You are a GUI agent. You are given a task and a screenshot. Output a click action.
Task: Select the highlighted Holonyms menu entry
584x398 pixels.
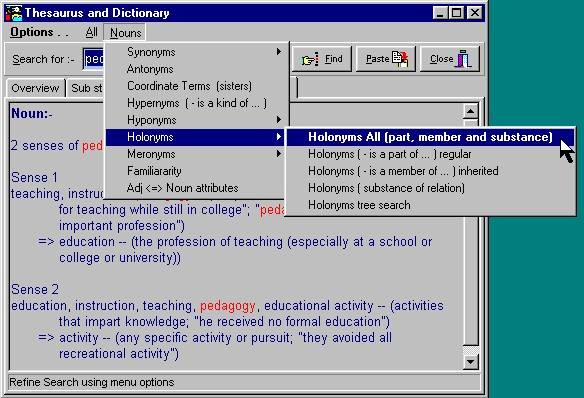tap(197, 137)
